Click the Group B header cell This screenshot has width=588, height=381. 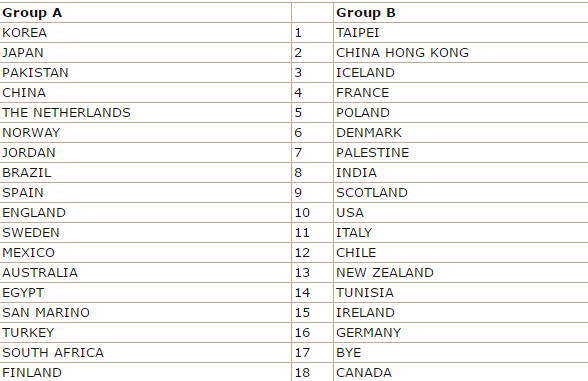tap(461, 13)
